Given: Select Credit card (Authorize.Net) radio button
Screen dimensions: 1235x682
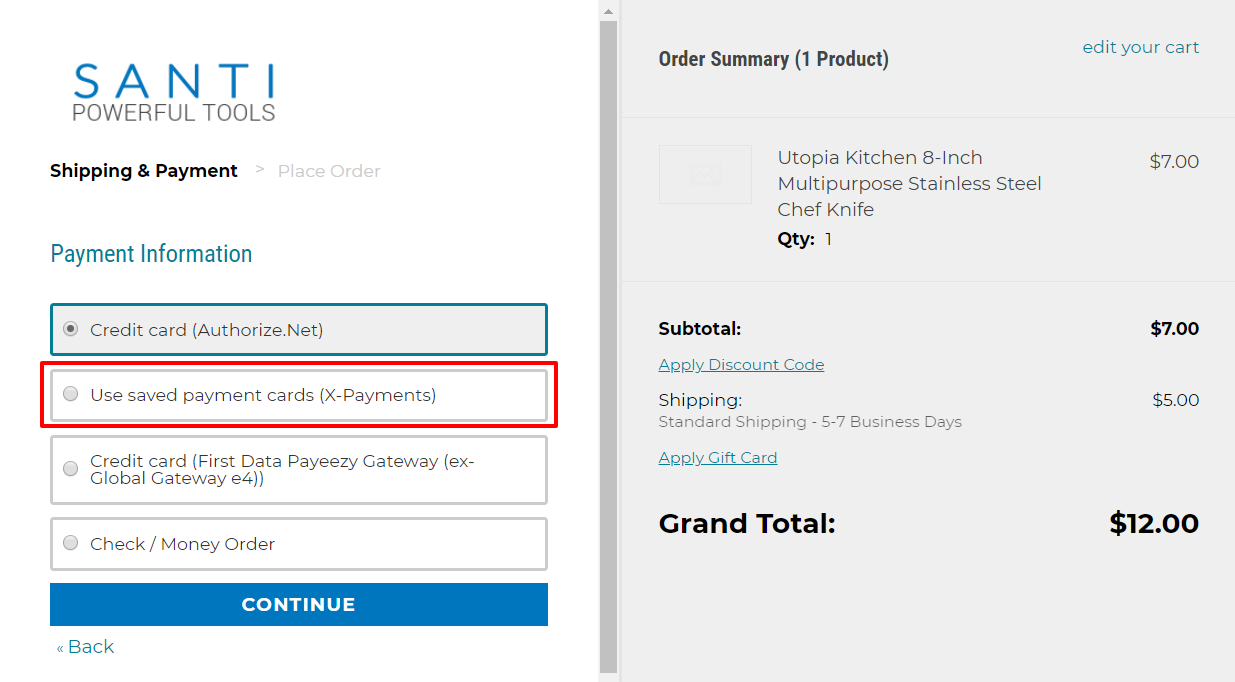Looking at the screenshot, I should click(x=70, y=329).
